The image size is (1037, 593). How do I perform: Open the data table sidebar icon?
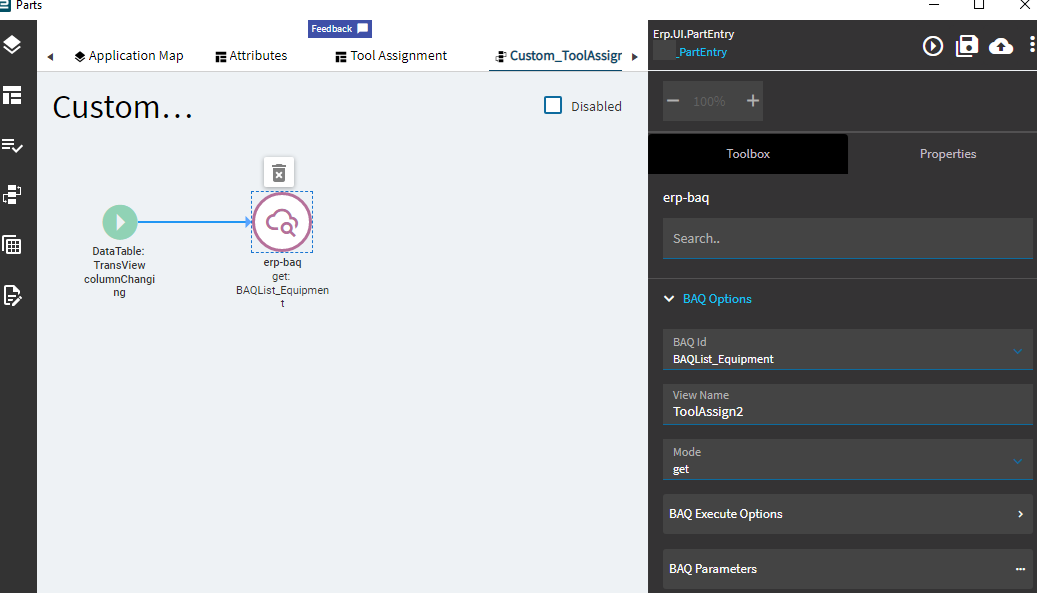pyautogui.click(x=13, y=245)
